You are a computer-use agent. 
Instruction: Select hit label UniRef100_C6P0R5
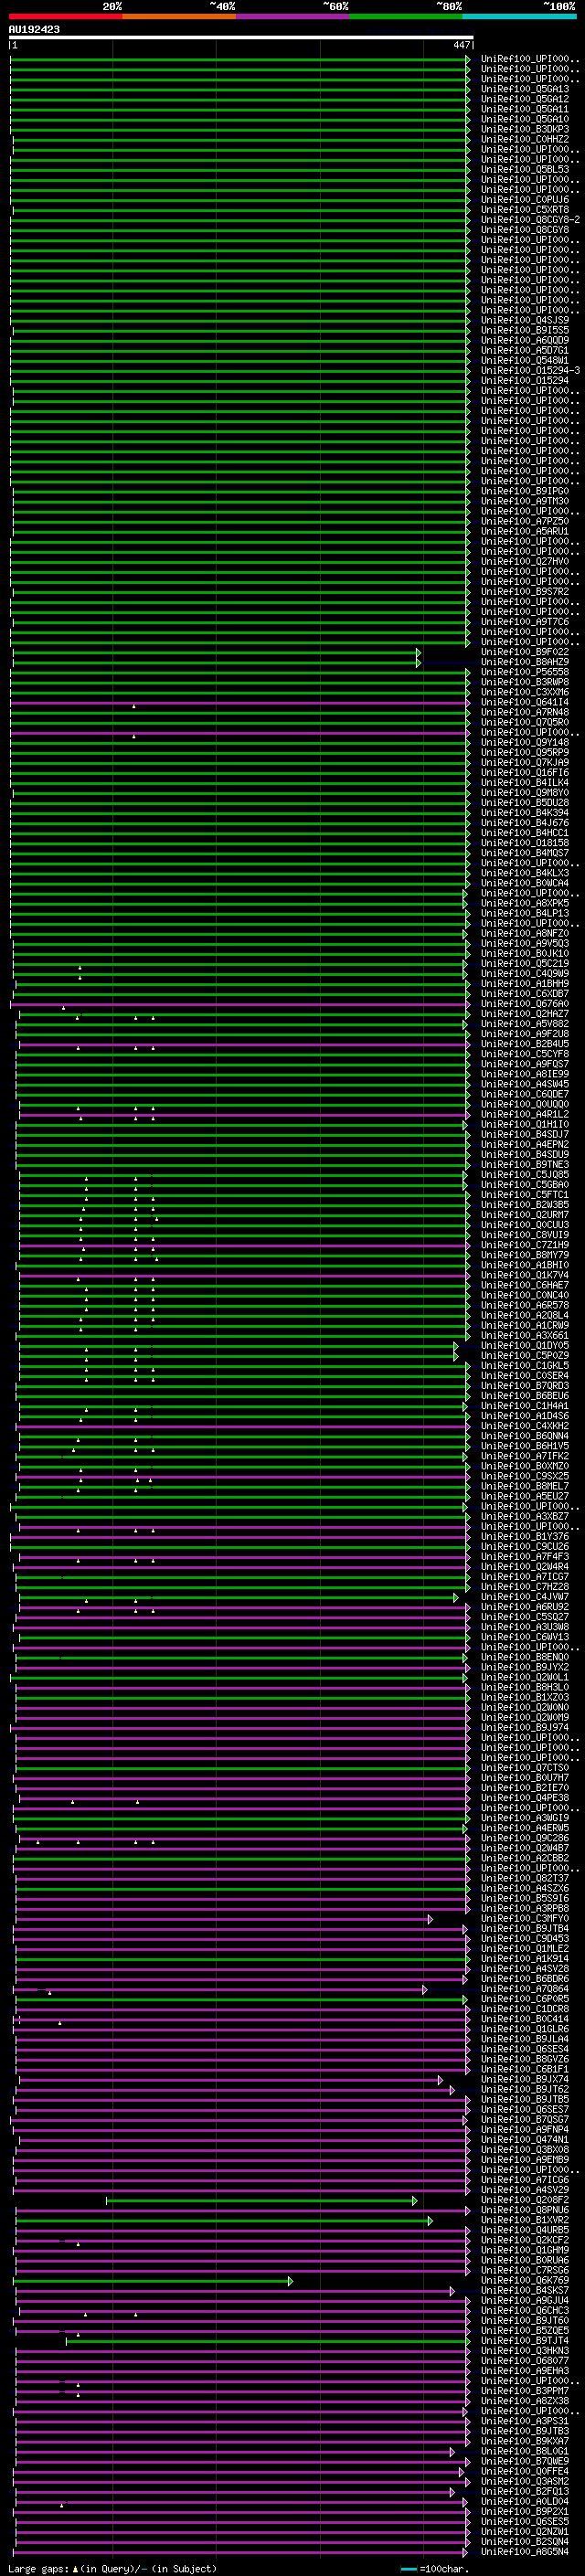(525, 1999)
